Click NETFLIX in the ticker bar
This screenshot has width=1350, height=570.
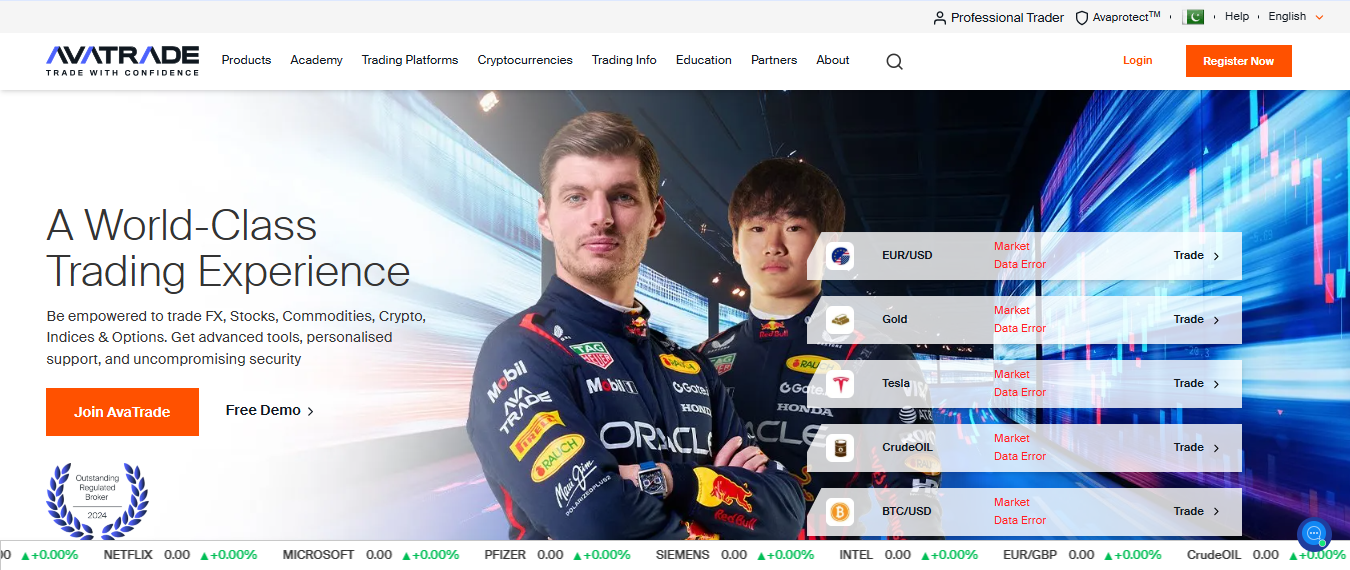pyautogui.click(x=128, y=555)
